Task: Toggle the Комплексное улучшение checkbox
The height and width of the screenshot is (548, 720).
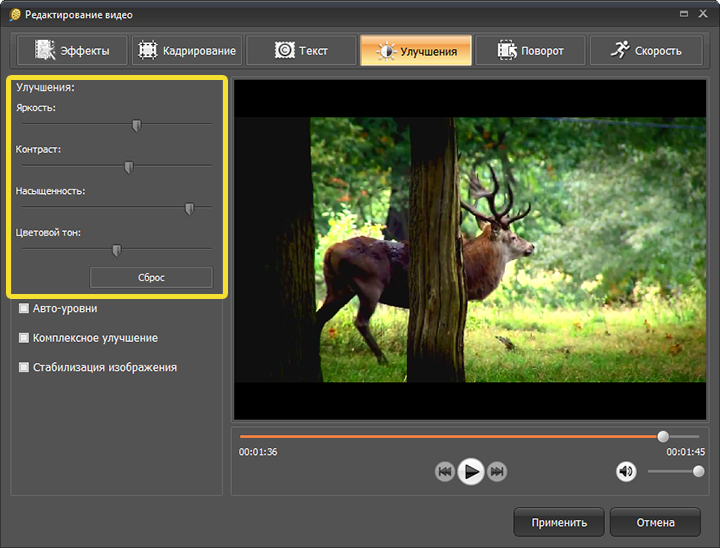Action: [x=24, y=338]
